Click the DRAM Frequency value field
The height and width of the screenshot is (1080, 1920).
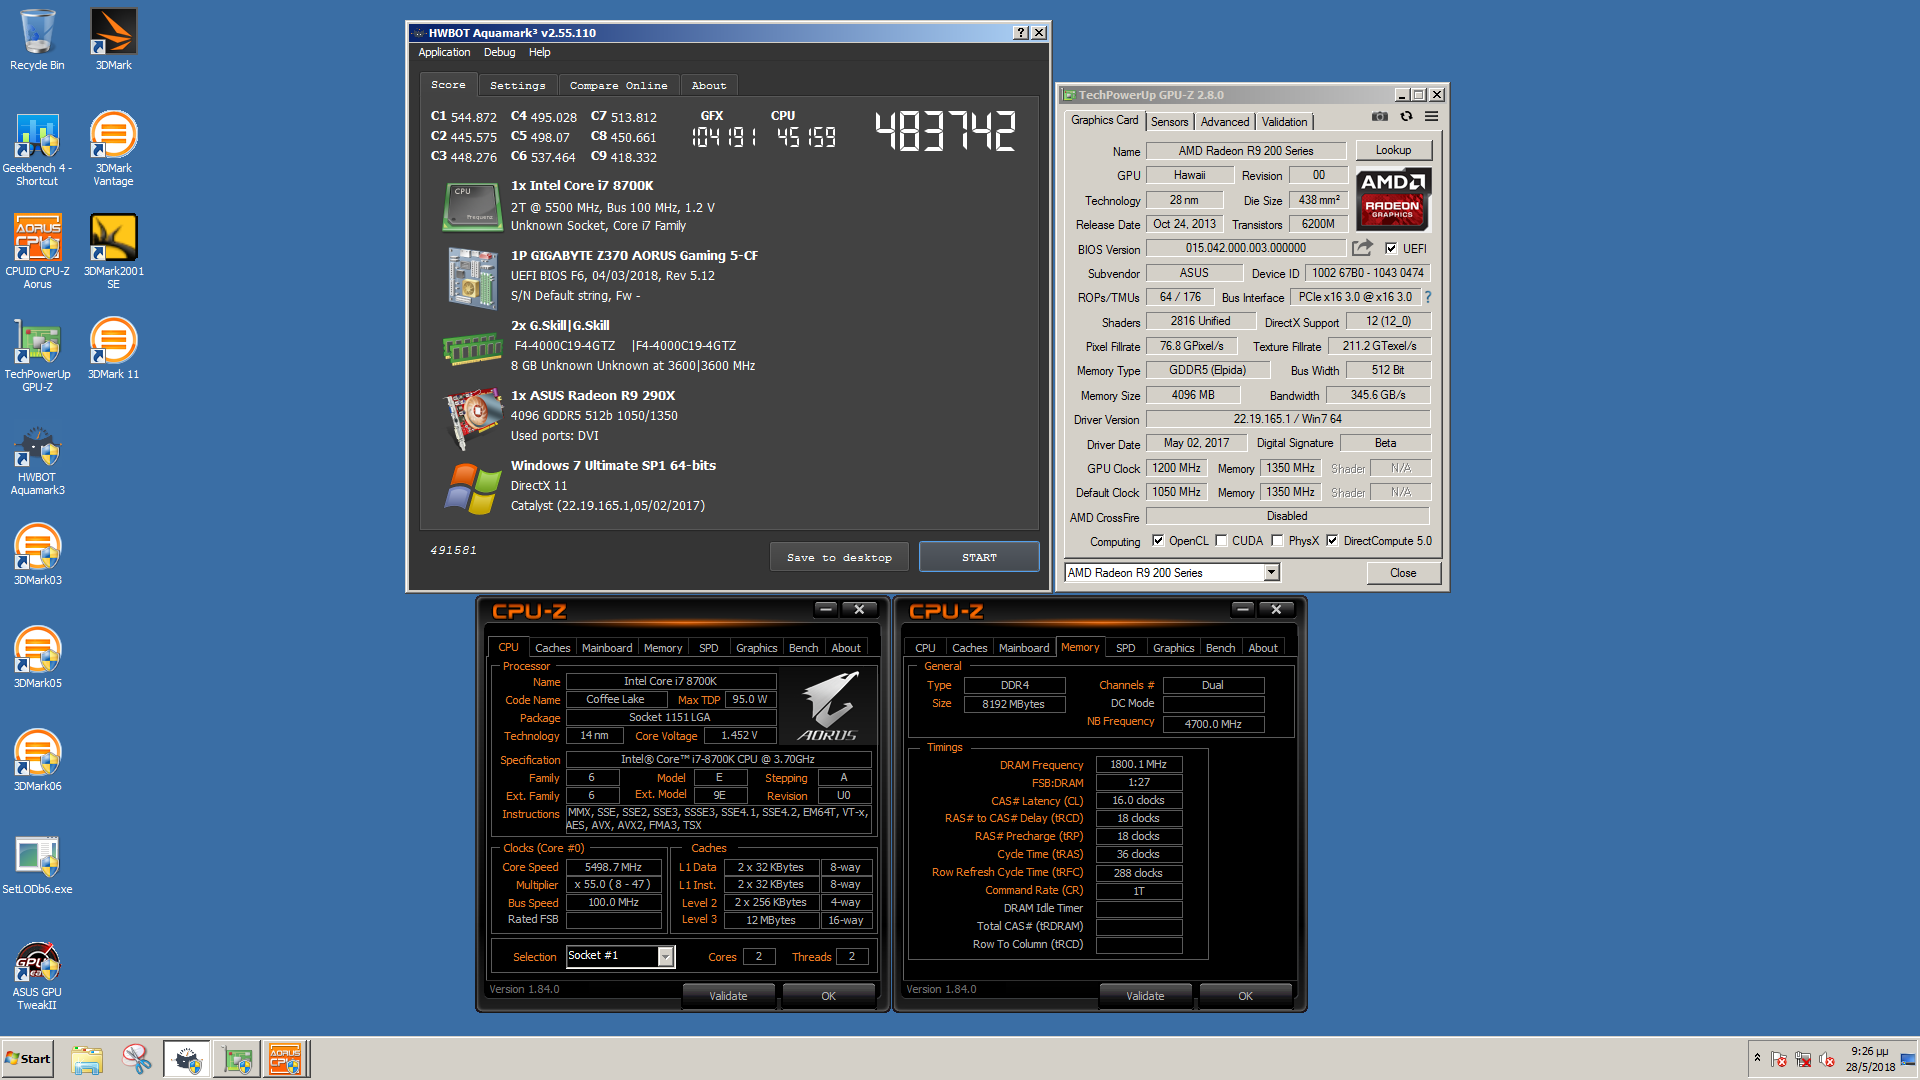click(1138, 764)
